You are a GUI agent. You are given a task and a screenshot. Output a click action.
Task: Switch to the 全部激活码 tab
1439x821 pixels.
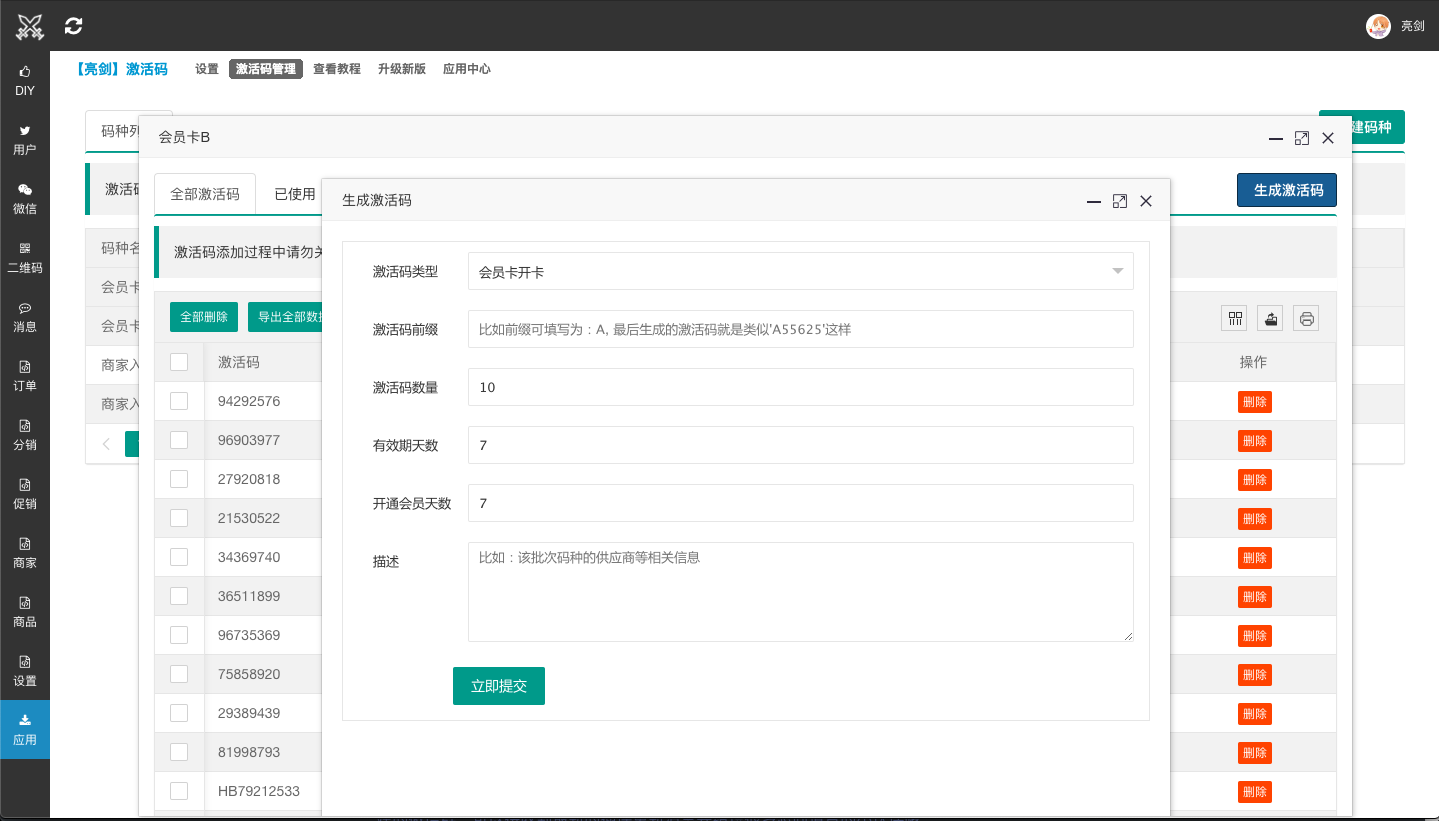tap(205, 194)
